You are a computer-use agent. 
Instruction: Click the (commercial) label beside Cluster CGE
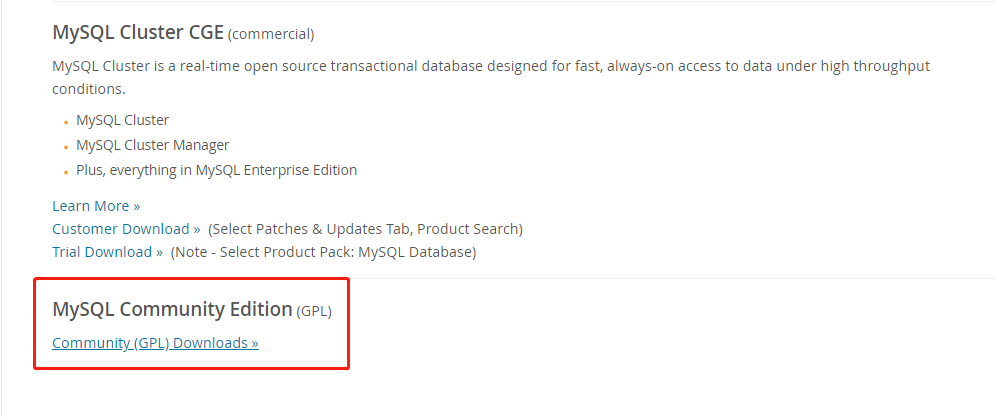(x=271, y=35)
